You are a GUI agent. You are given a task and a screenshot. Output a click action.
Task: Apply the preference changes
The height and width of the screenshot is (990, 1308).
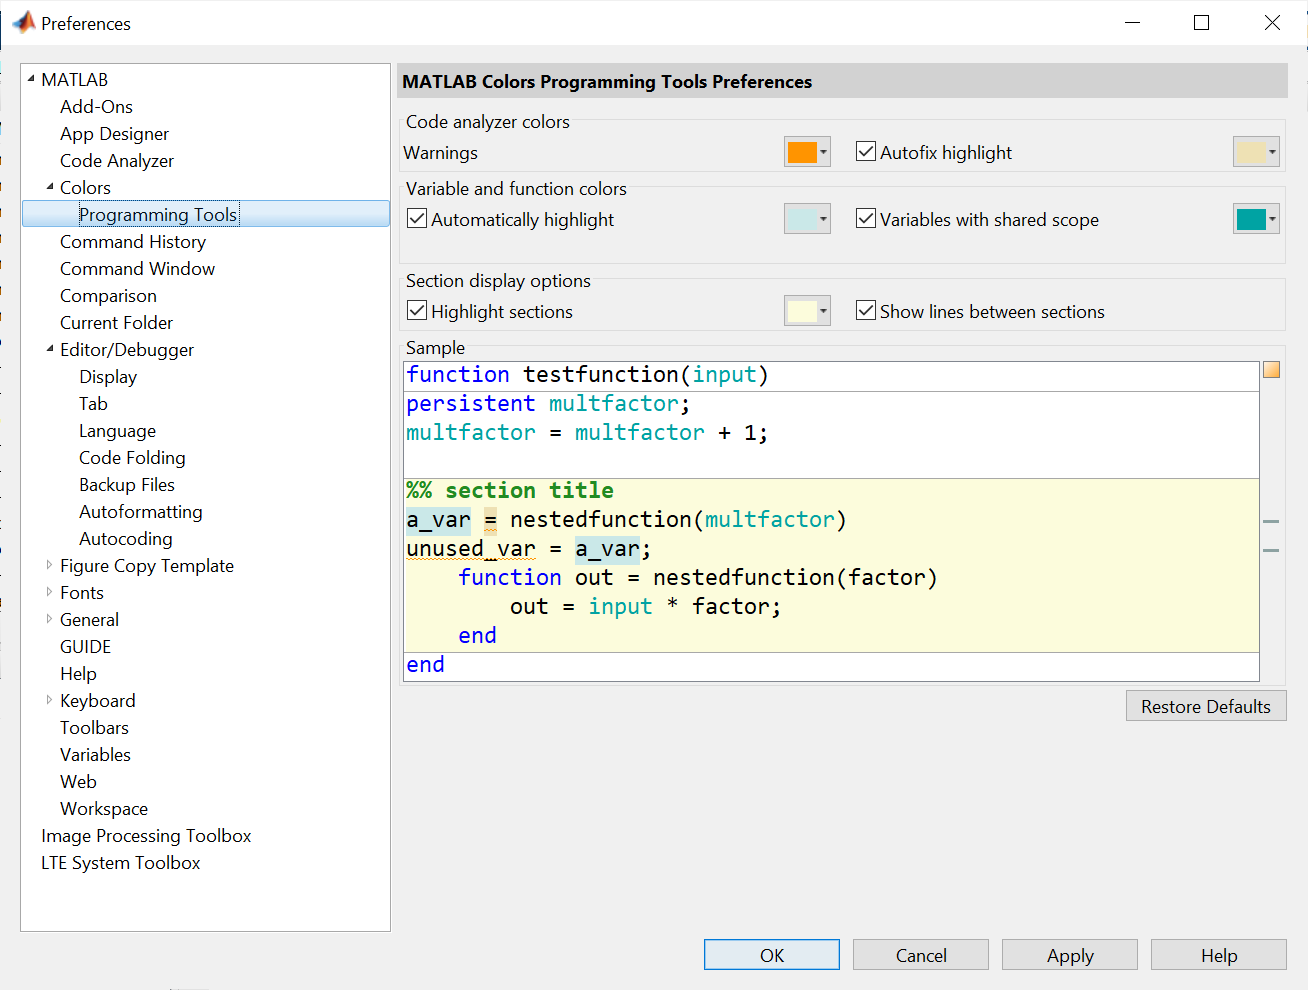pos(1070,955)
